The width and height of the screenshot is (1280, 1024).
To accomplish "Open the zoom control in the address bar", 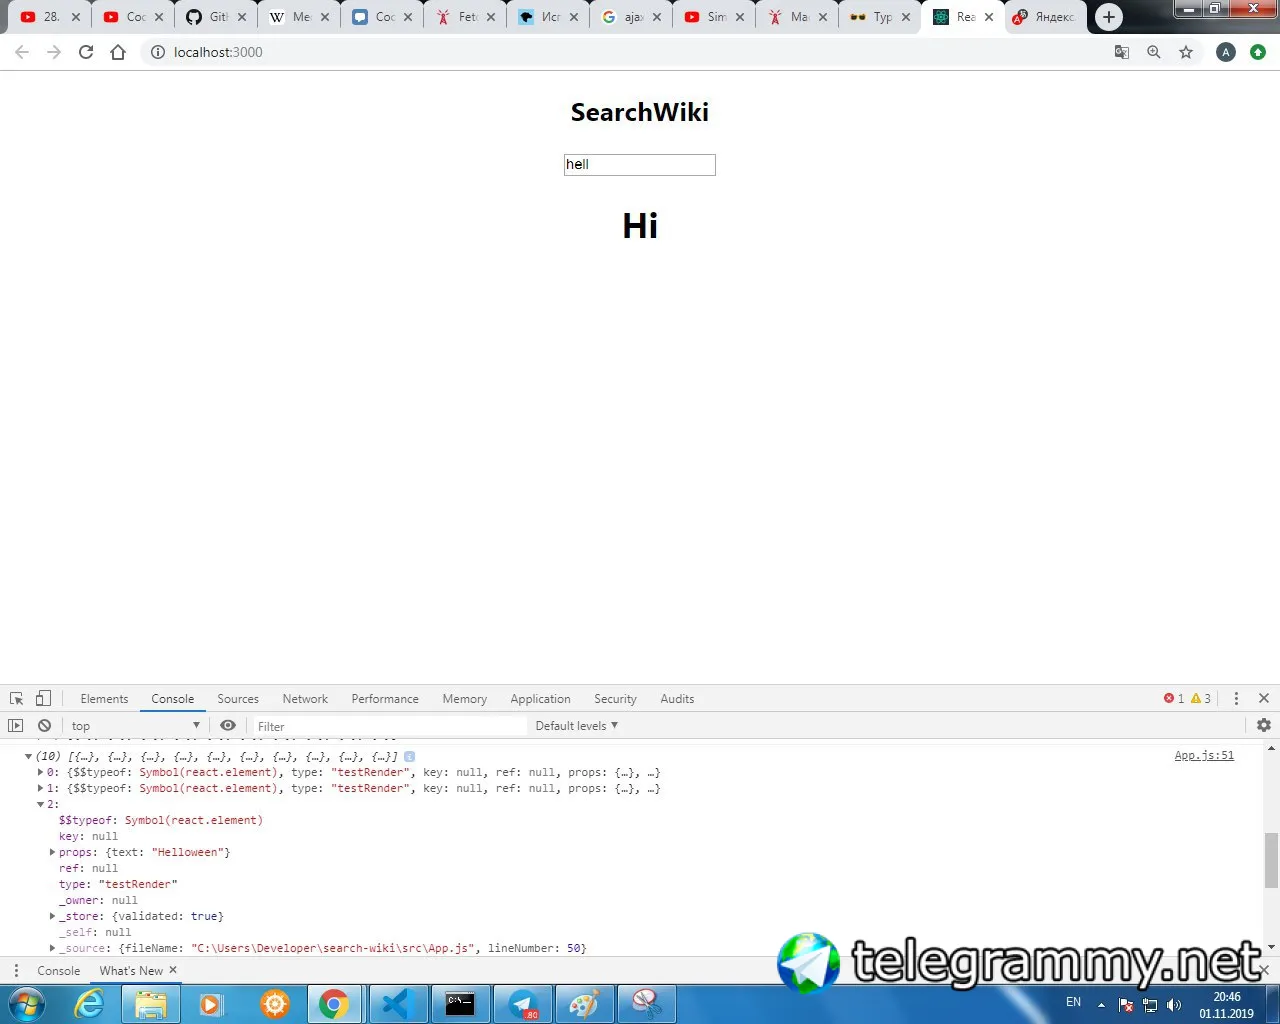I will 1154,52.
